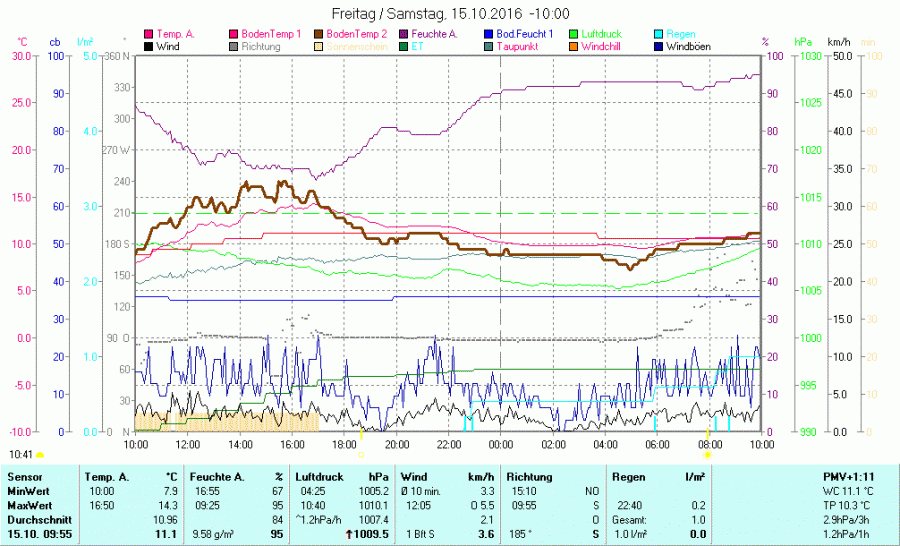Click the Taupunkt legend color square

point(489,47)
